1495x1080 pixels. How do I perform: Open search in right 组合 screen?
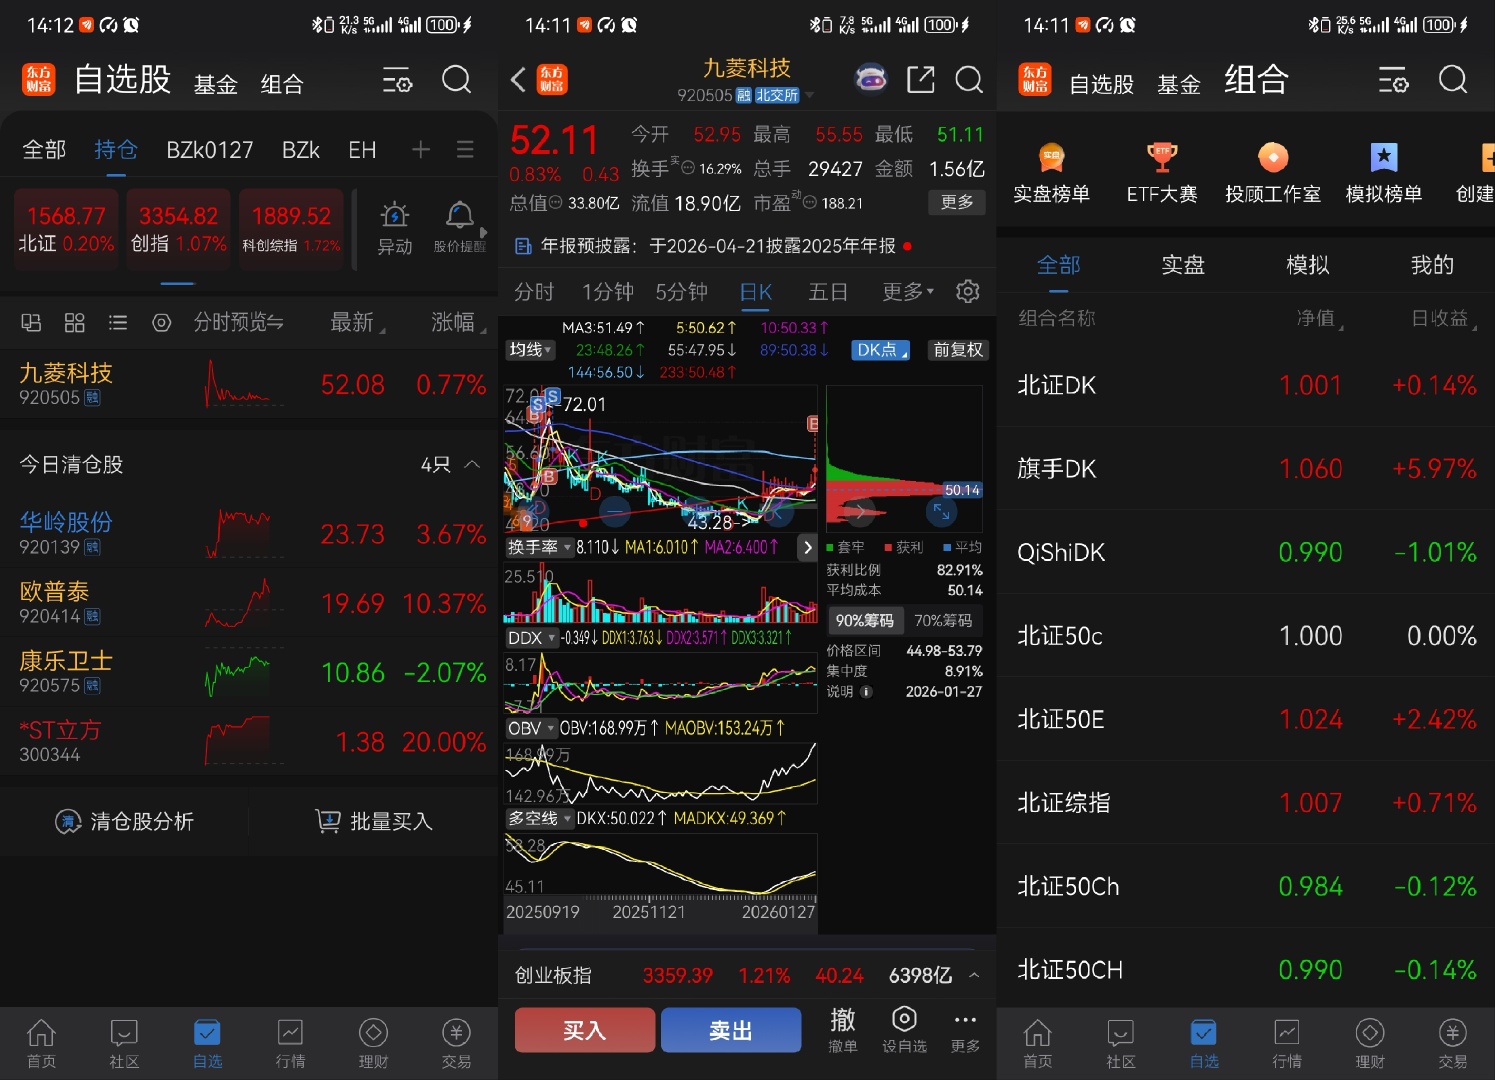(1453, 80)
